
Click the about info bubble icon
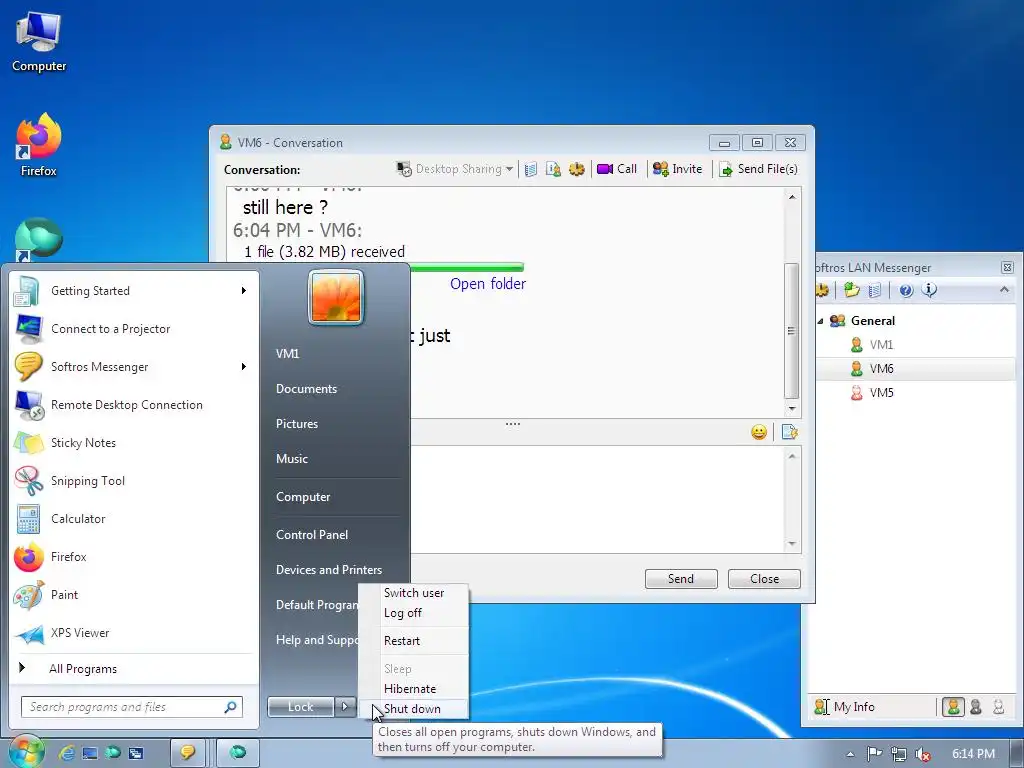click(929, 290)
